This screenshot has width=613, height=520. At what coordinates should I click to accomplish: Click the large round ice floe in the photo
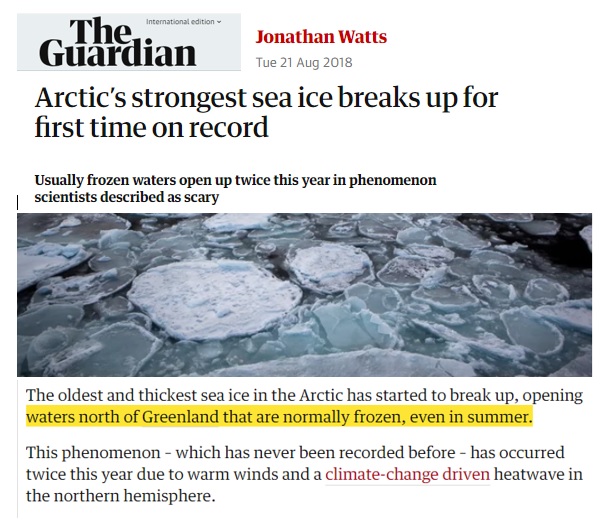[214, 298]
